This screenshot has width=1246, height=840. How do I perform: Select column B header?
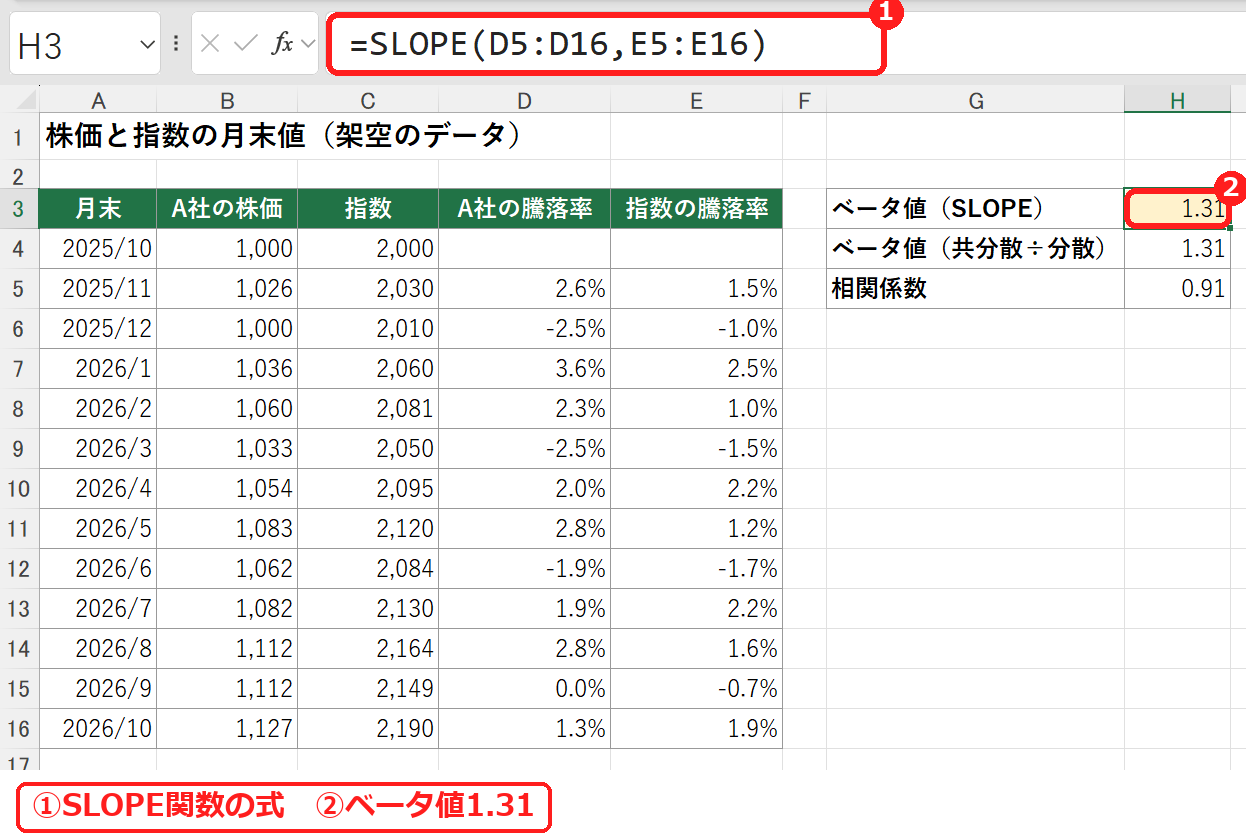[227, 100]
